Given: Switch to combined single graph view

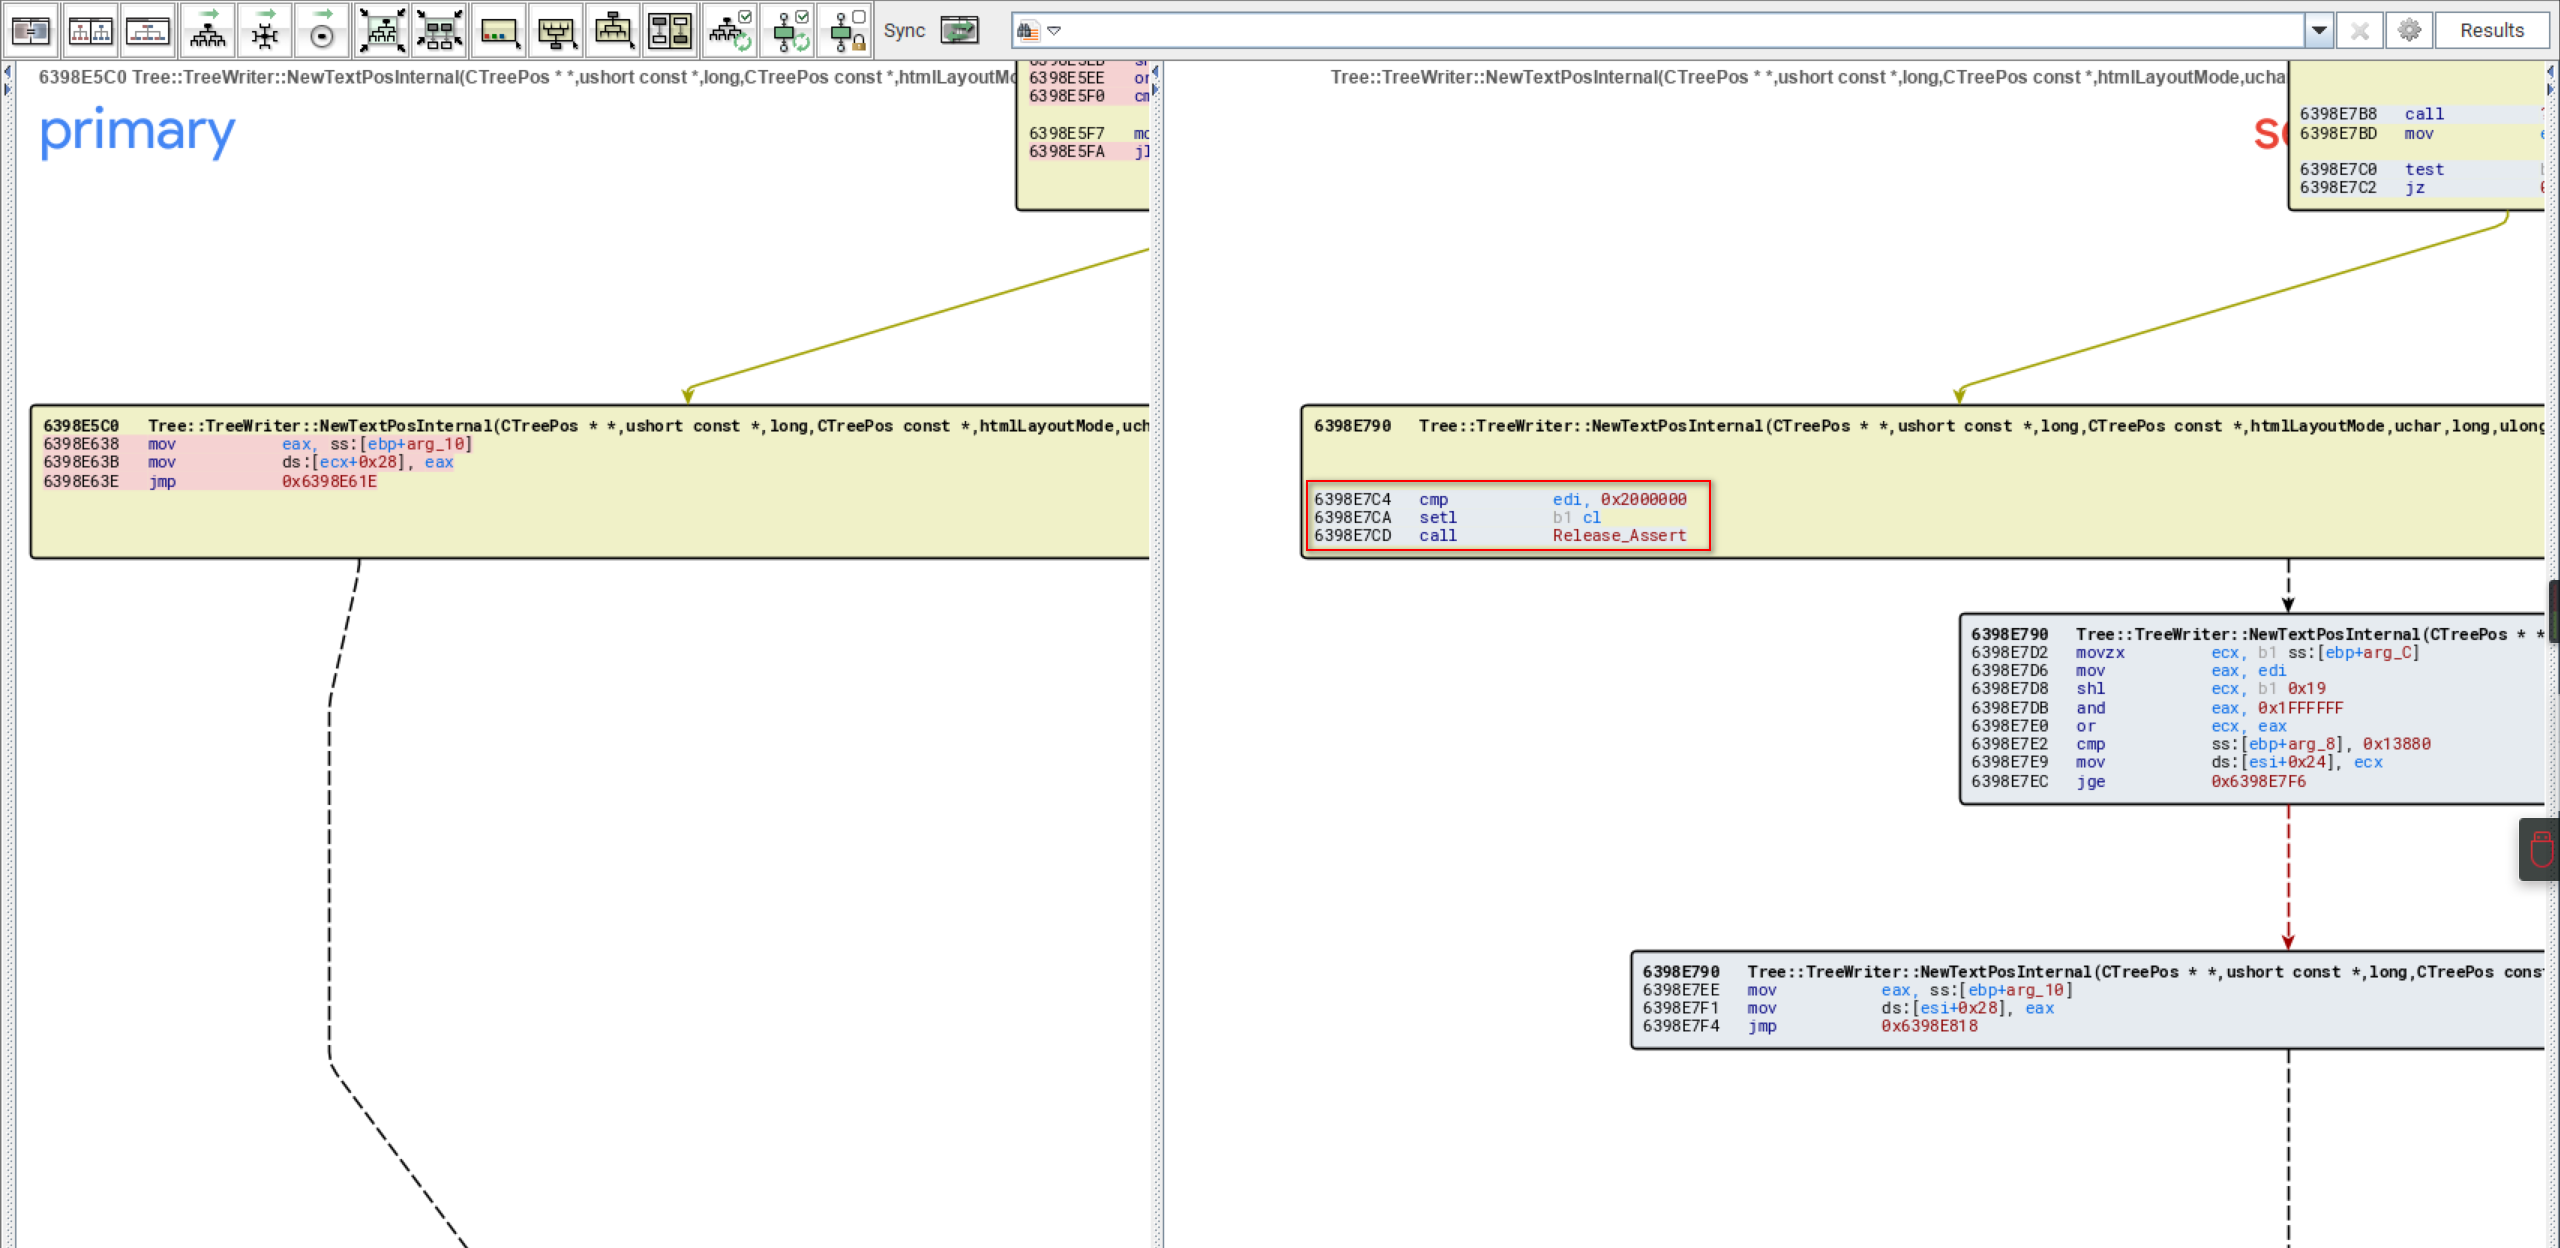Looking at the screenshot, I should [148, 31].
